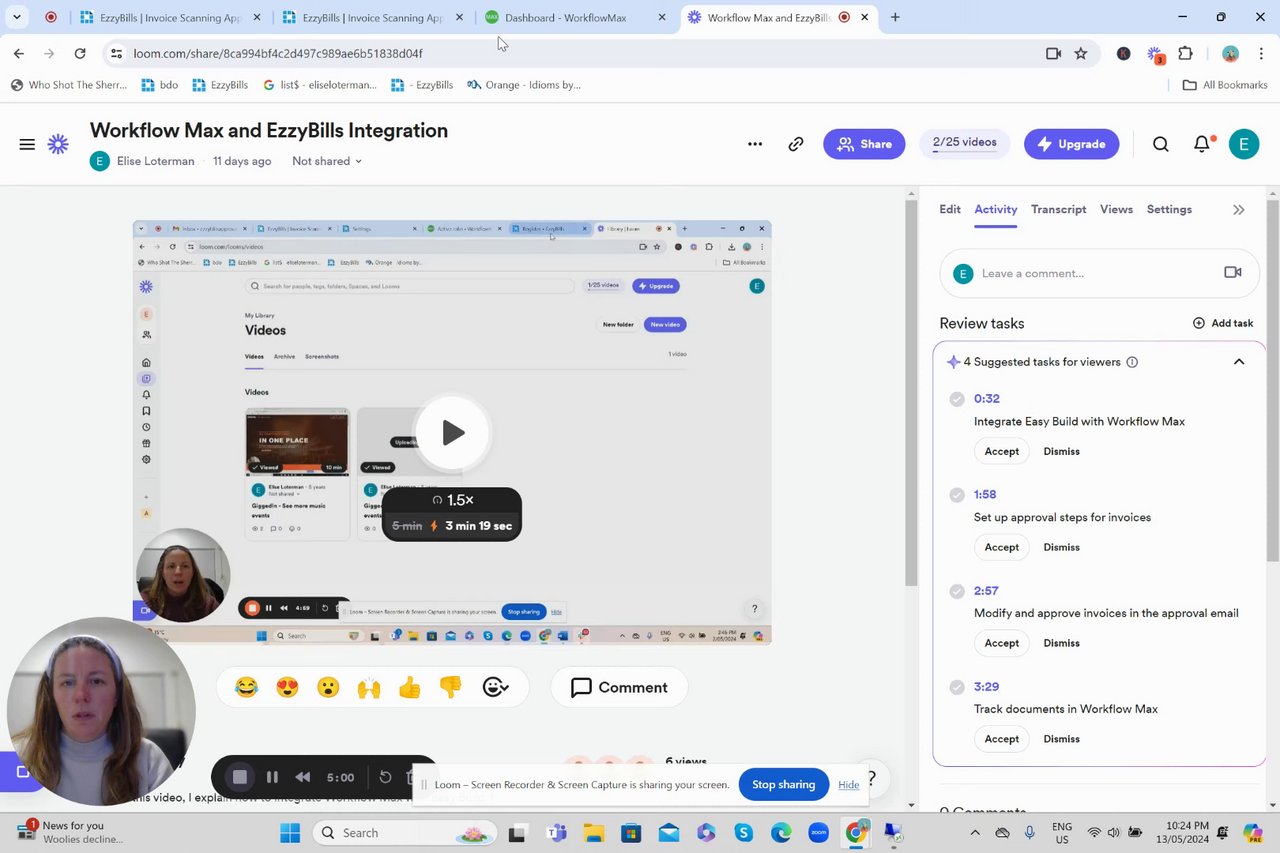Open the Loom hamburger menu
This screenshot has height=853, width=1280.
(x=27, y=144)
